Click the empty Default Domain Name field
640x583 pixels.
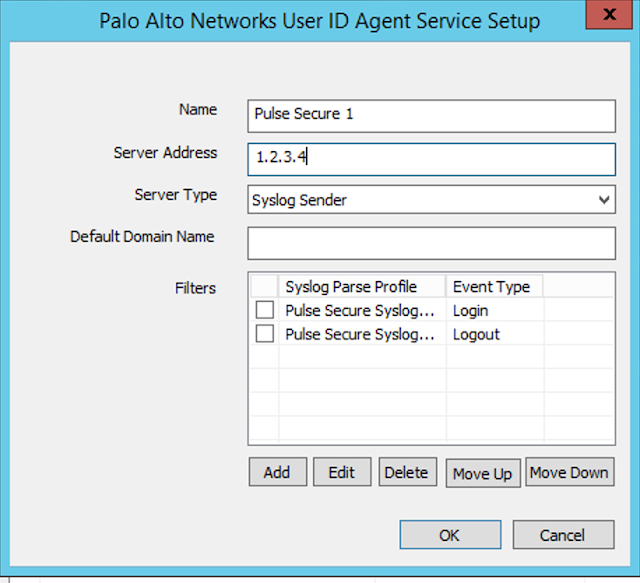coord(431,243)
